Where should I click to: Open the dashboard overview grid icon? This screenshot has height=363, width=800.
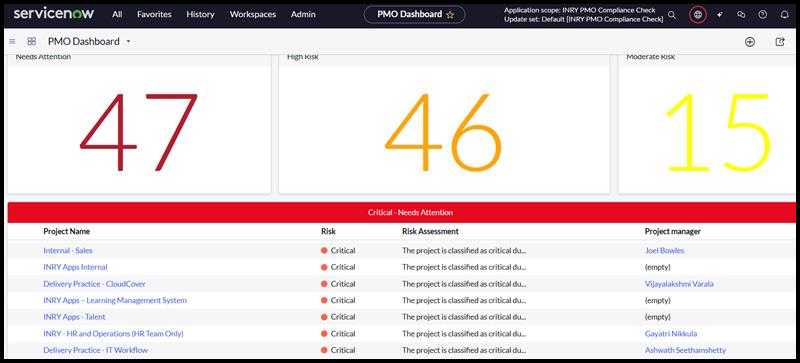pyautogui.click(x=32, y=41)
